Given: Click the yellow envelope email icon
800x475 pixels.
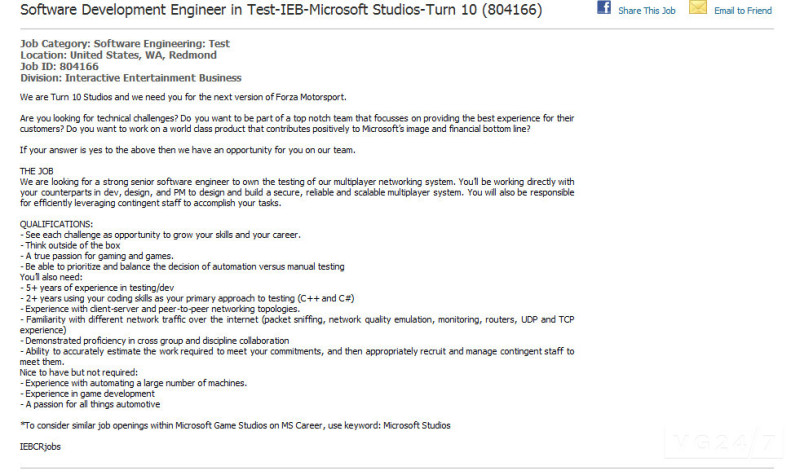Looking at the screenshot, I should pos(697,8).
